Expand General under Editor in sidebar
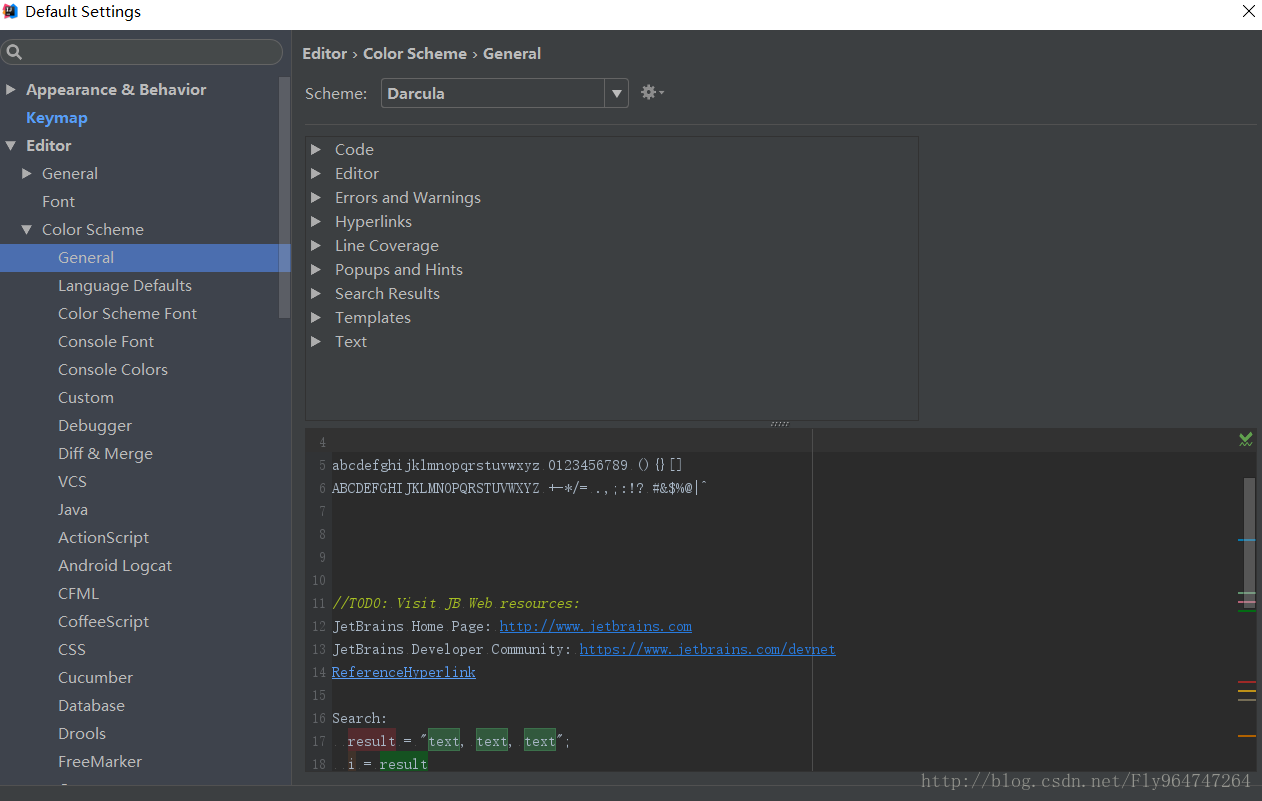The height and width of the screenshot is (801, 1262). pos(27,173)
